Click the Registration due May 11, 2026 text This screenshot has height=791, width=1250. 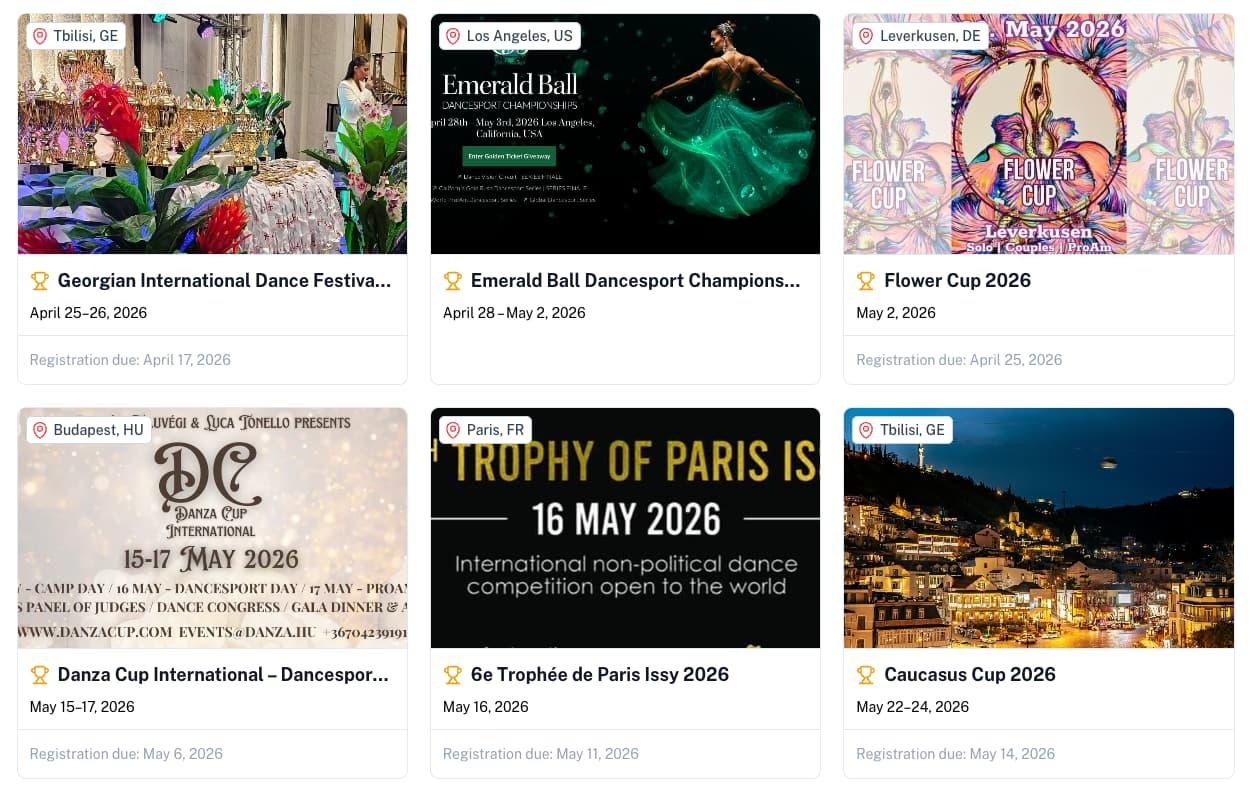coord(540,754)
